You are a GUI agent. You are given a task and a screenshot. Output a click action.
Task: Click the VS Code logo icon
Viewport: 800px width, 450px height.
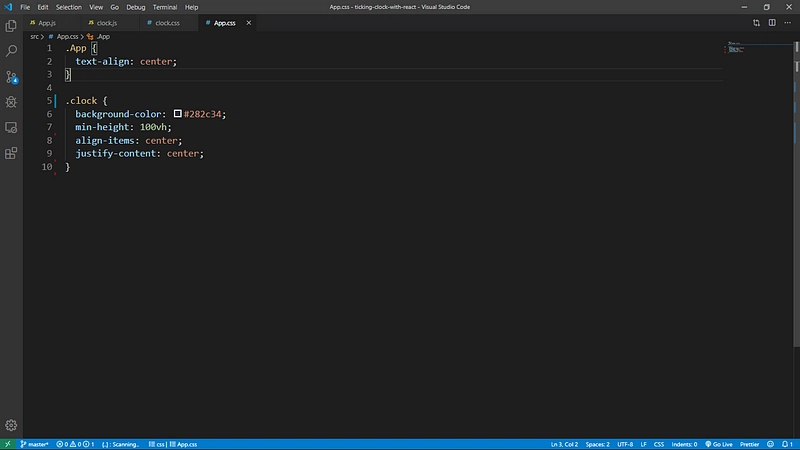tap(8, 7)
